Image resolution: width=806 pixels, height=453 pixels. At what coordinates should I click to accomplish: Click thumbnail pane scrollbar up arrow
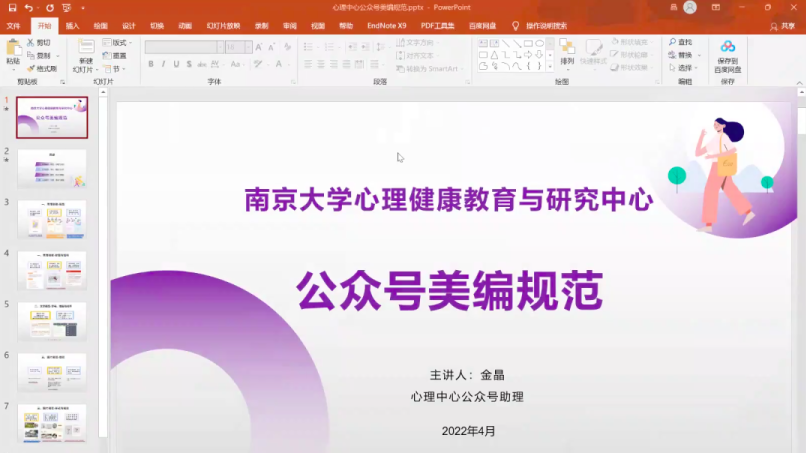[x=103, y=92]
